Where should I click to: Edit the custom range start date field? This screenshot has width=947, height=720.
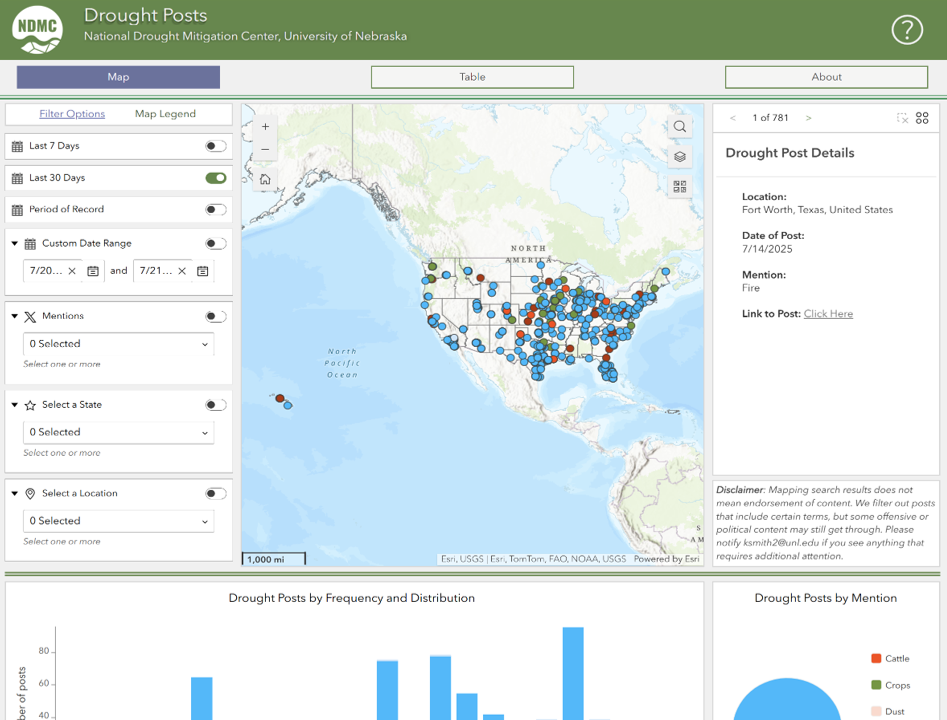click(x=46, y=271)
